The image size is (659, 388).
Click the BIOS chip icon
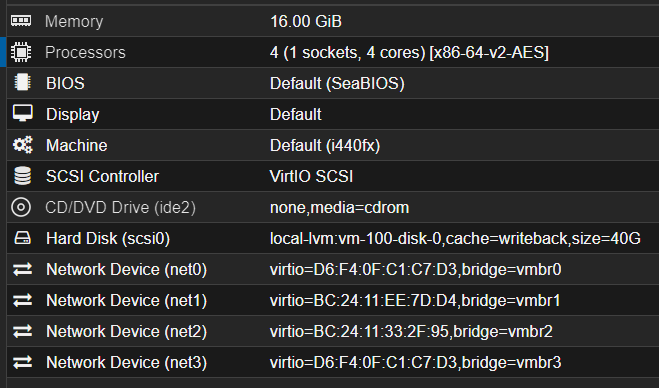point(22,83)
